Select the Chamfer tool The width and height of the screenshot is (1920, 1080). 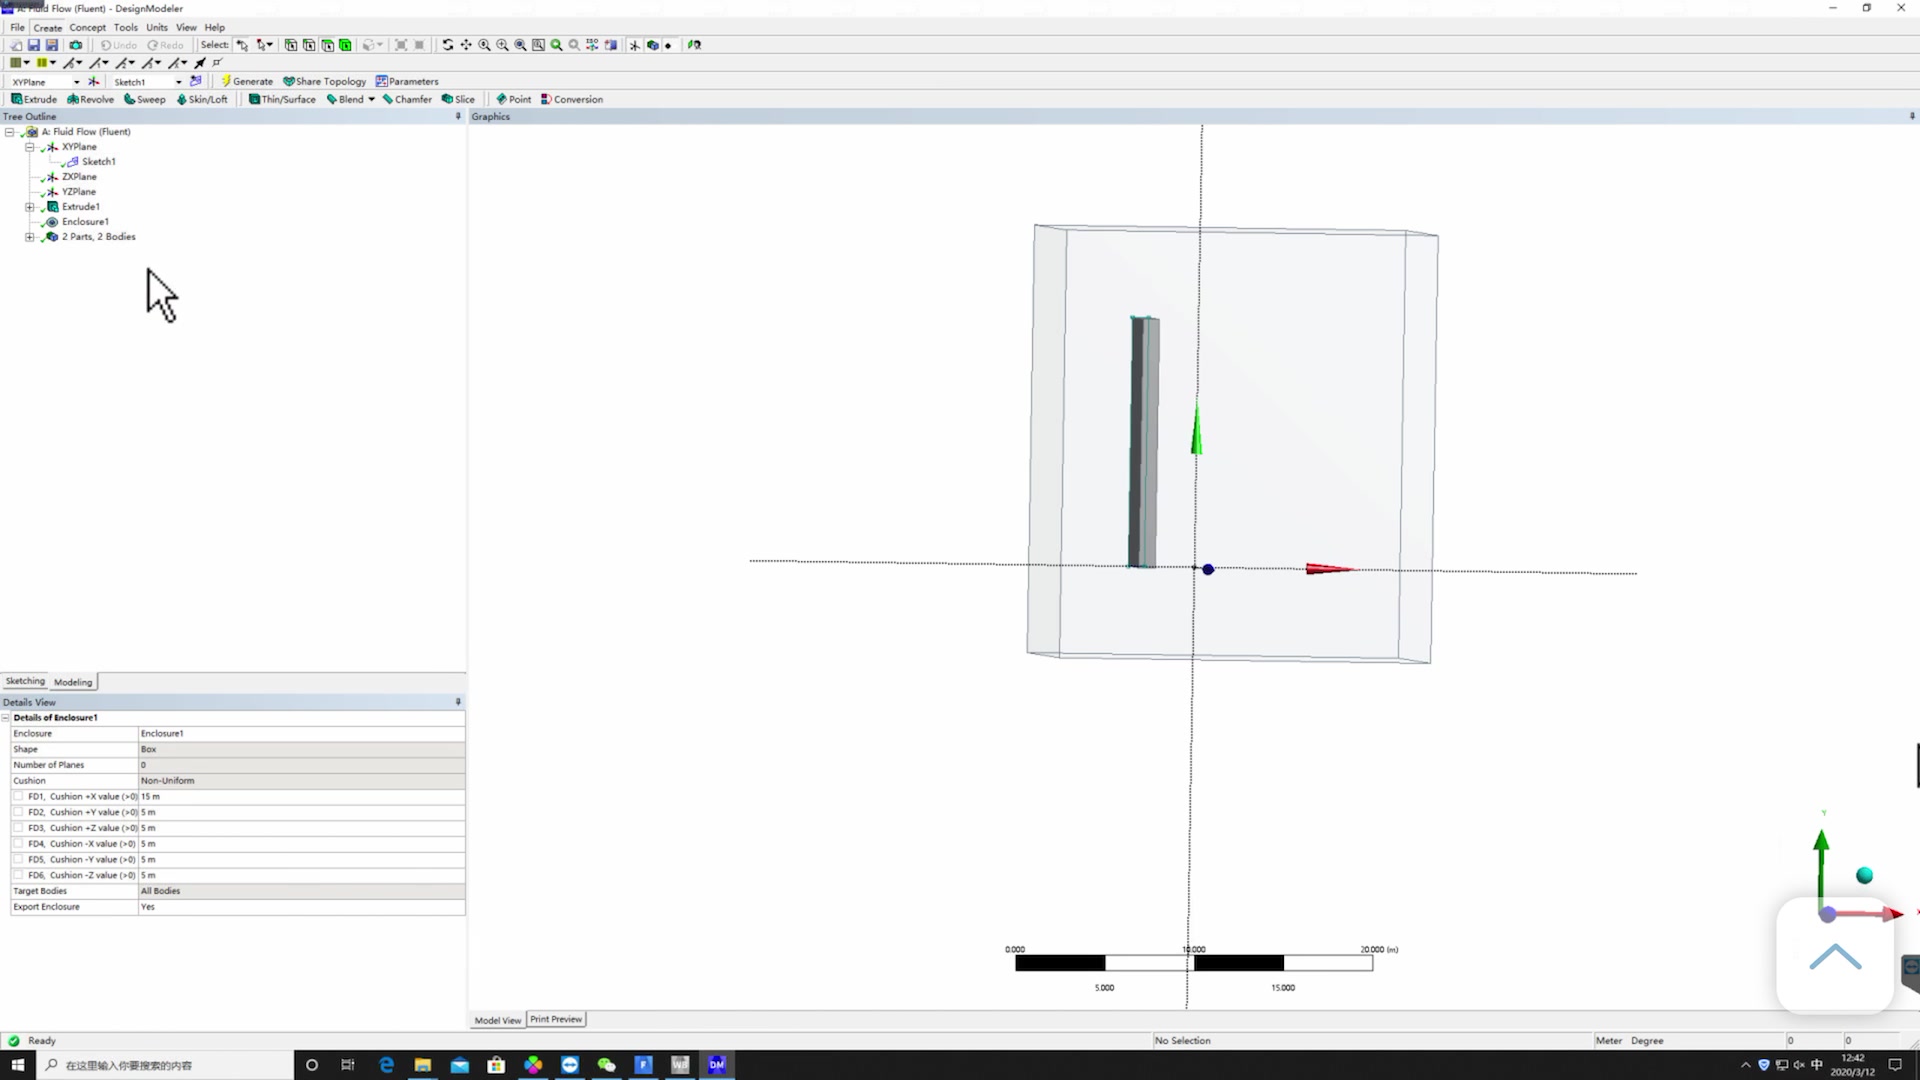tap(406, 99)
